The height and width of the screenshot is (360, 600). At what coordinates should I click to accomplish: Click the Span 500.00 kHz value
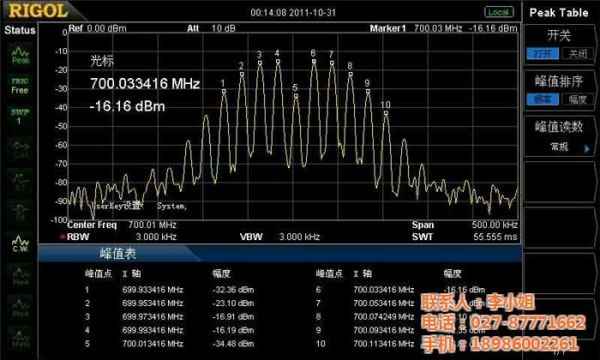495,225
